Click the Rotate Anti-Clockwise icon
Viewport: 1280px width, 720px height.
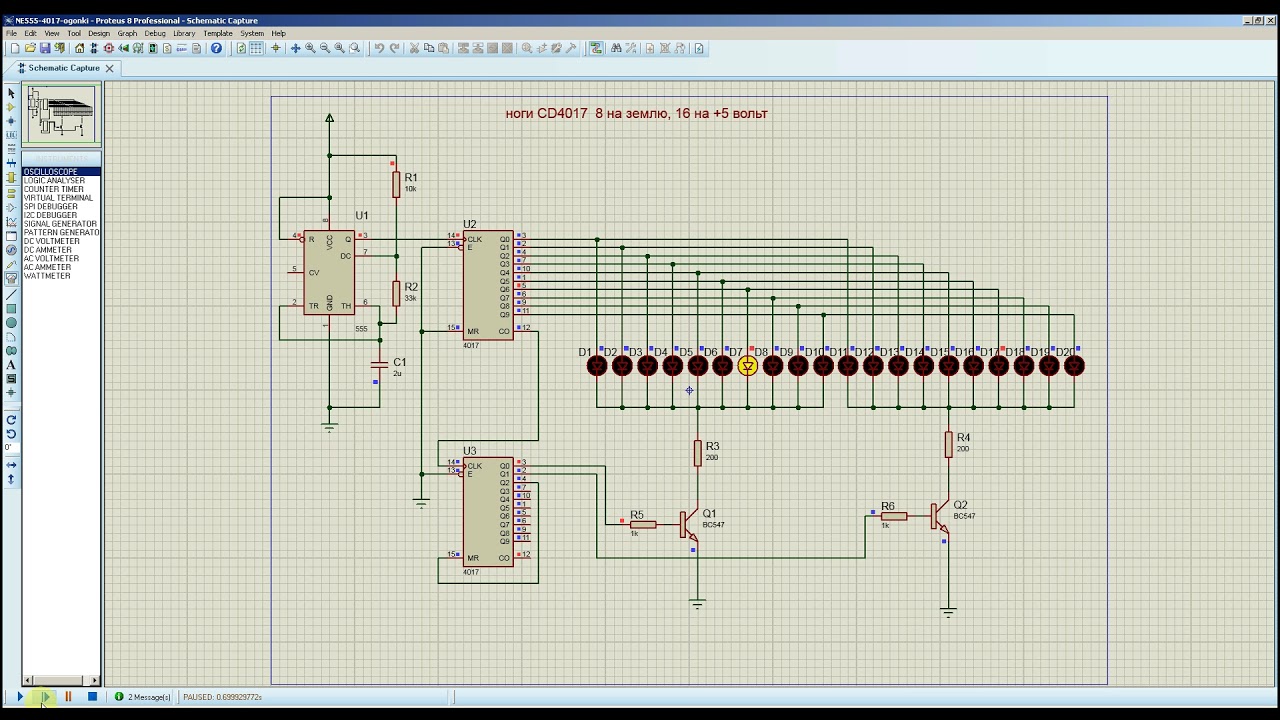click(x=11, y=433)
